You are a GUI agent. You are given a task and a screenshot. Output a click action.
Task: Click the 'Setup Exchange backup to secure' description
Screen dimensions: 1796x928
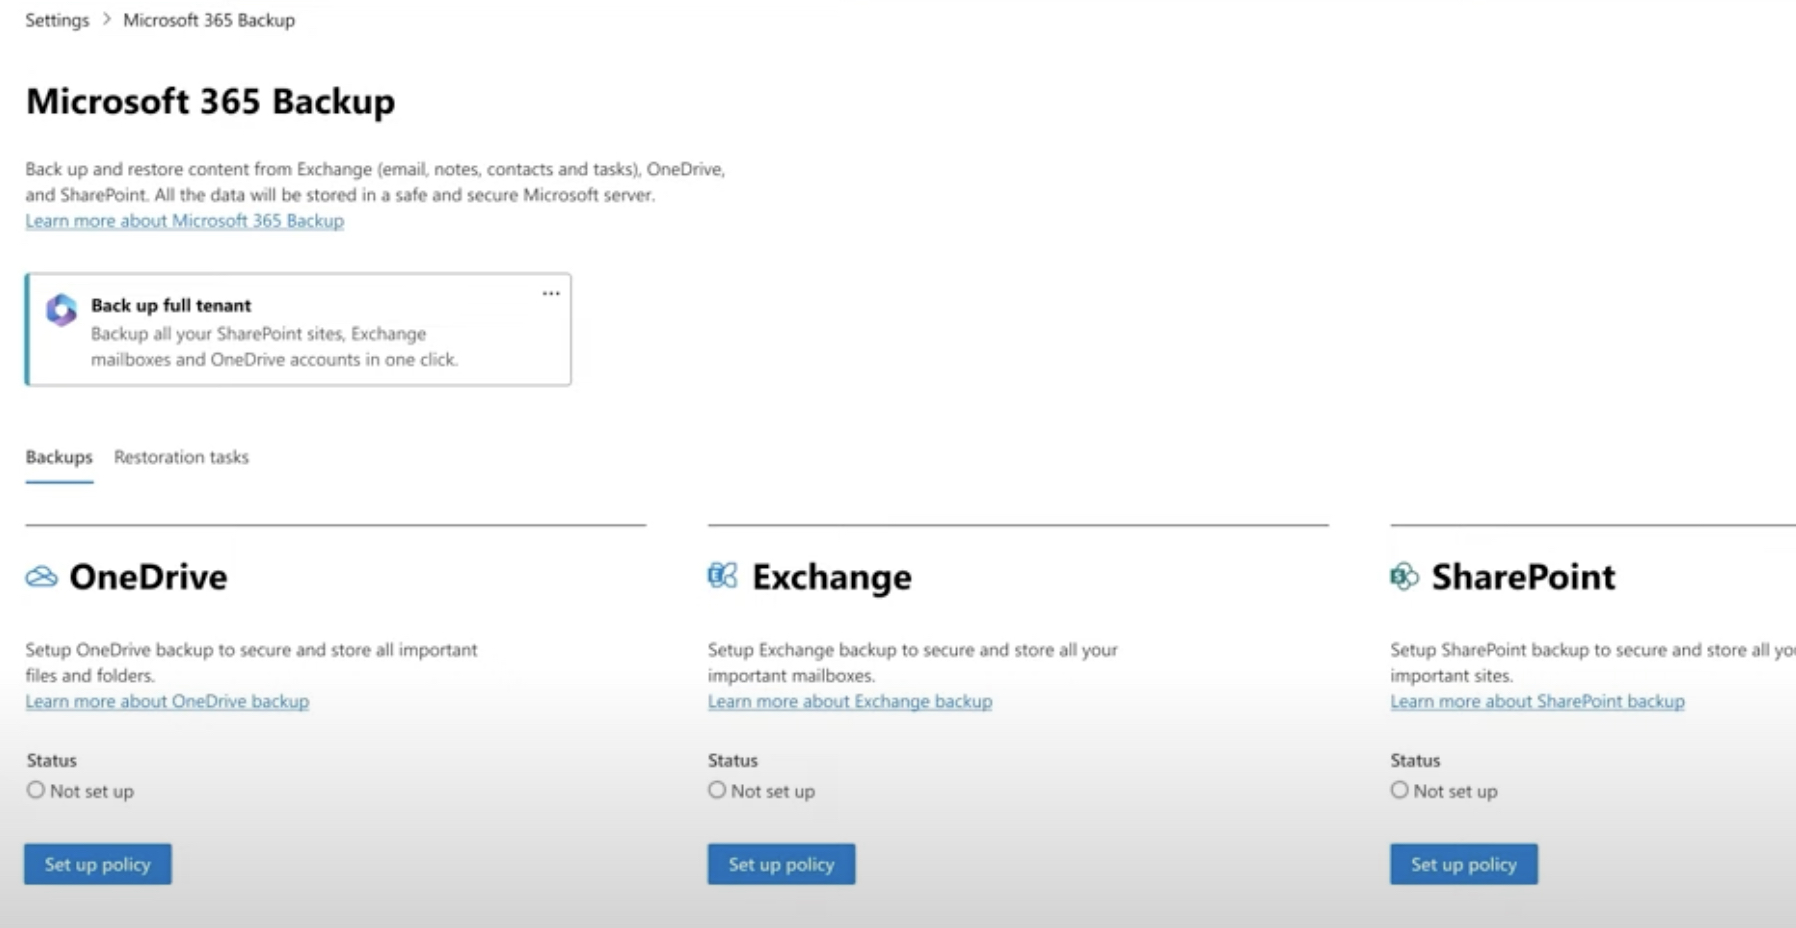click(913, 662)
